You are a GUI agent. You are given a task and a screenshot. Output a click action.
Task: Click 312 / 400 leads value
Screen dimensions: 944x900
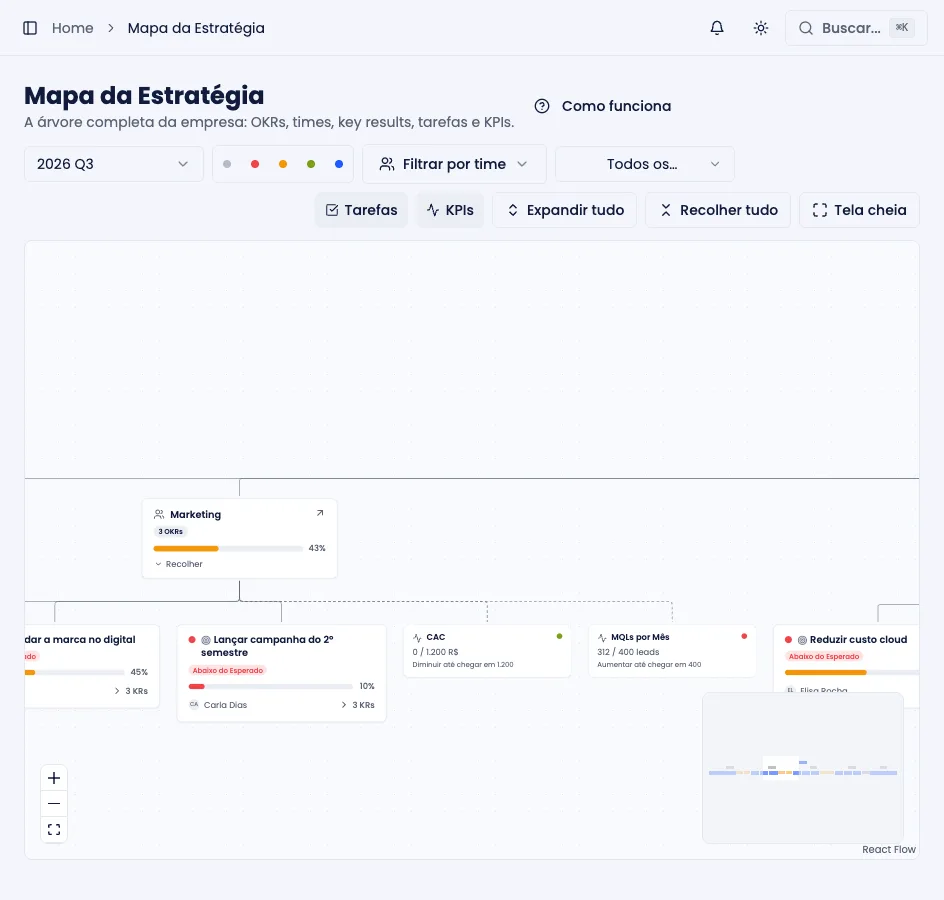pyautogui.click(x=628, y=652)
